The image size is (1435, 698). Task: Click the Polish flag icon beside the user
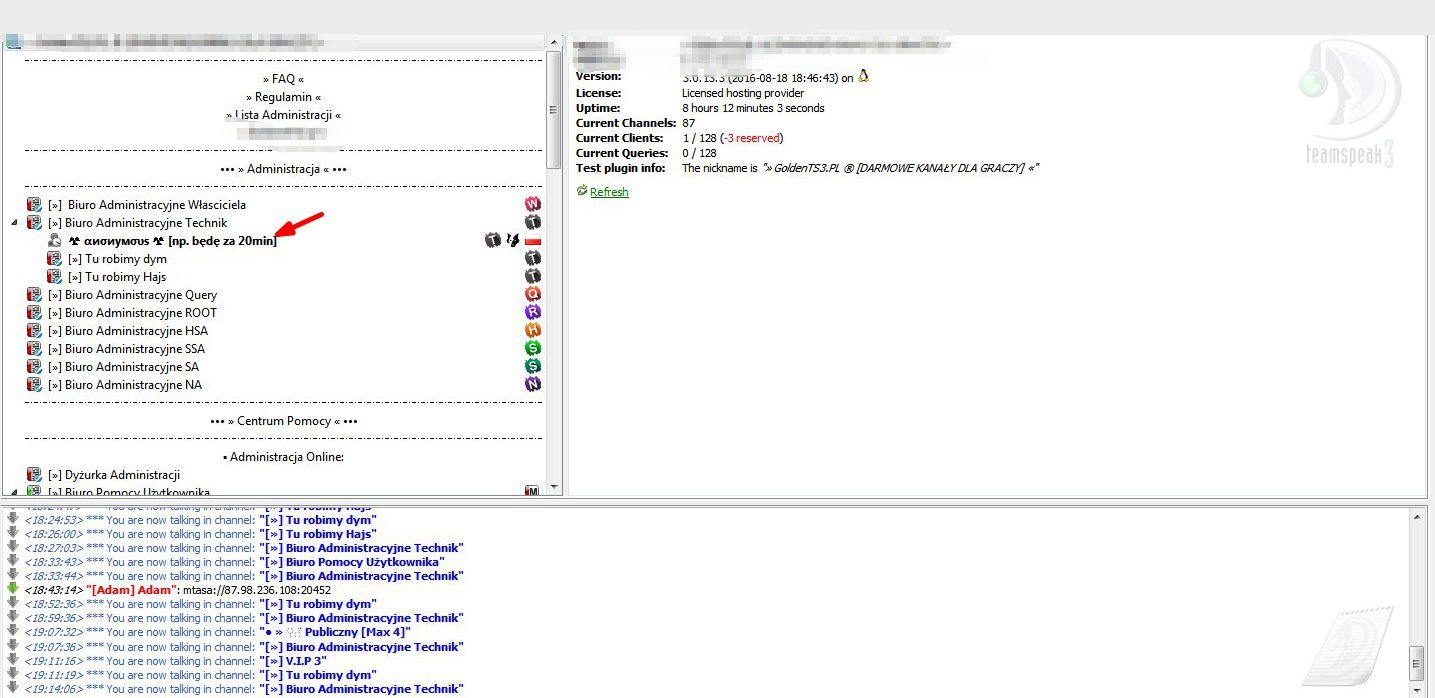click(x=533, y=241)
